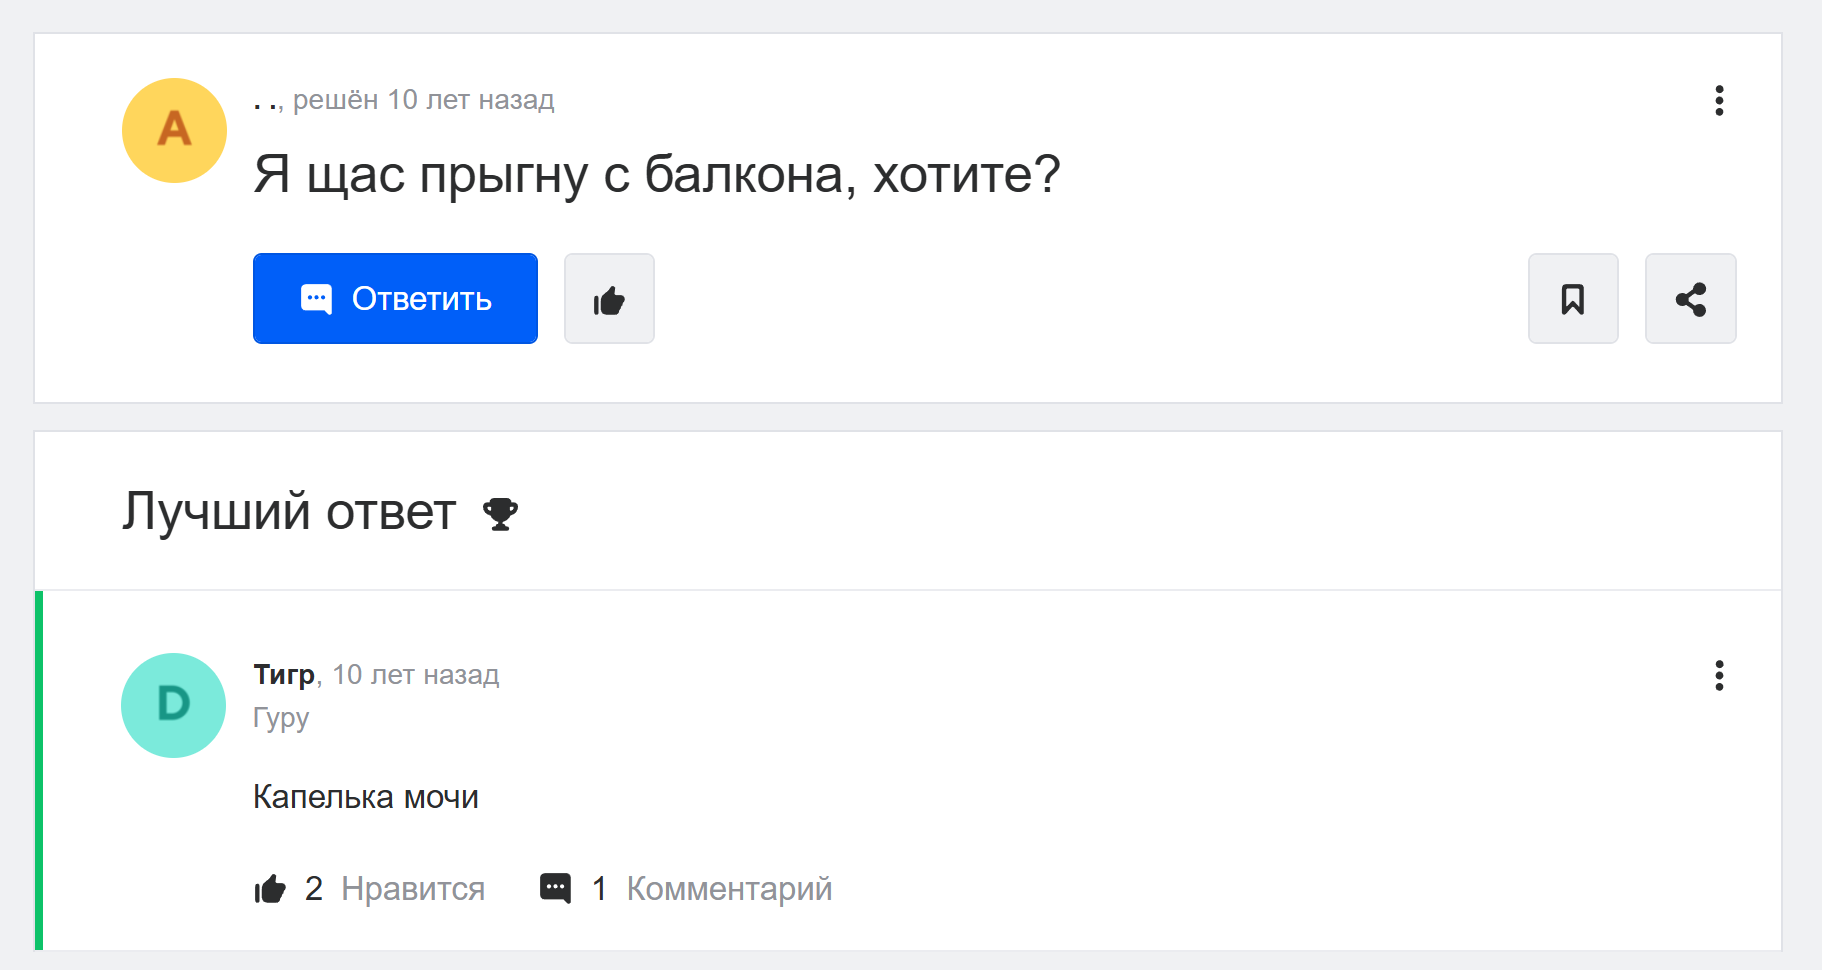Open the three-dot menu on Тигр's answer
Image resolution: width=1822 pixels, height=970 pixels.
1719,675
